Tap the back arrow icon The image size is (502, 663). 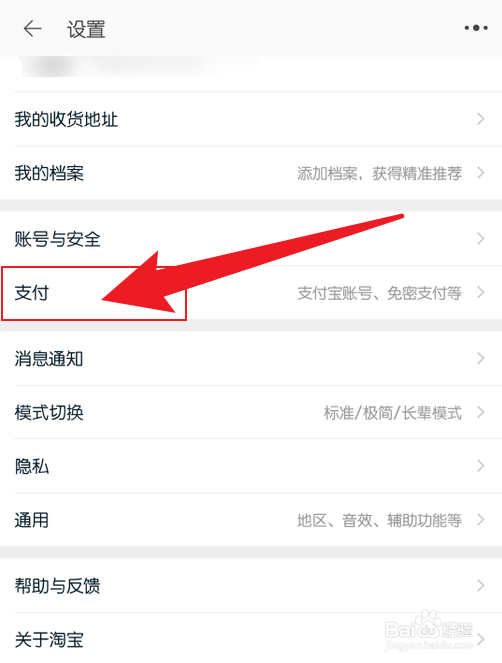[33, 29]
